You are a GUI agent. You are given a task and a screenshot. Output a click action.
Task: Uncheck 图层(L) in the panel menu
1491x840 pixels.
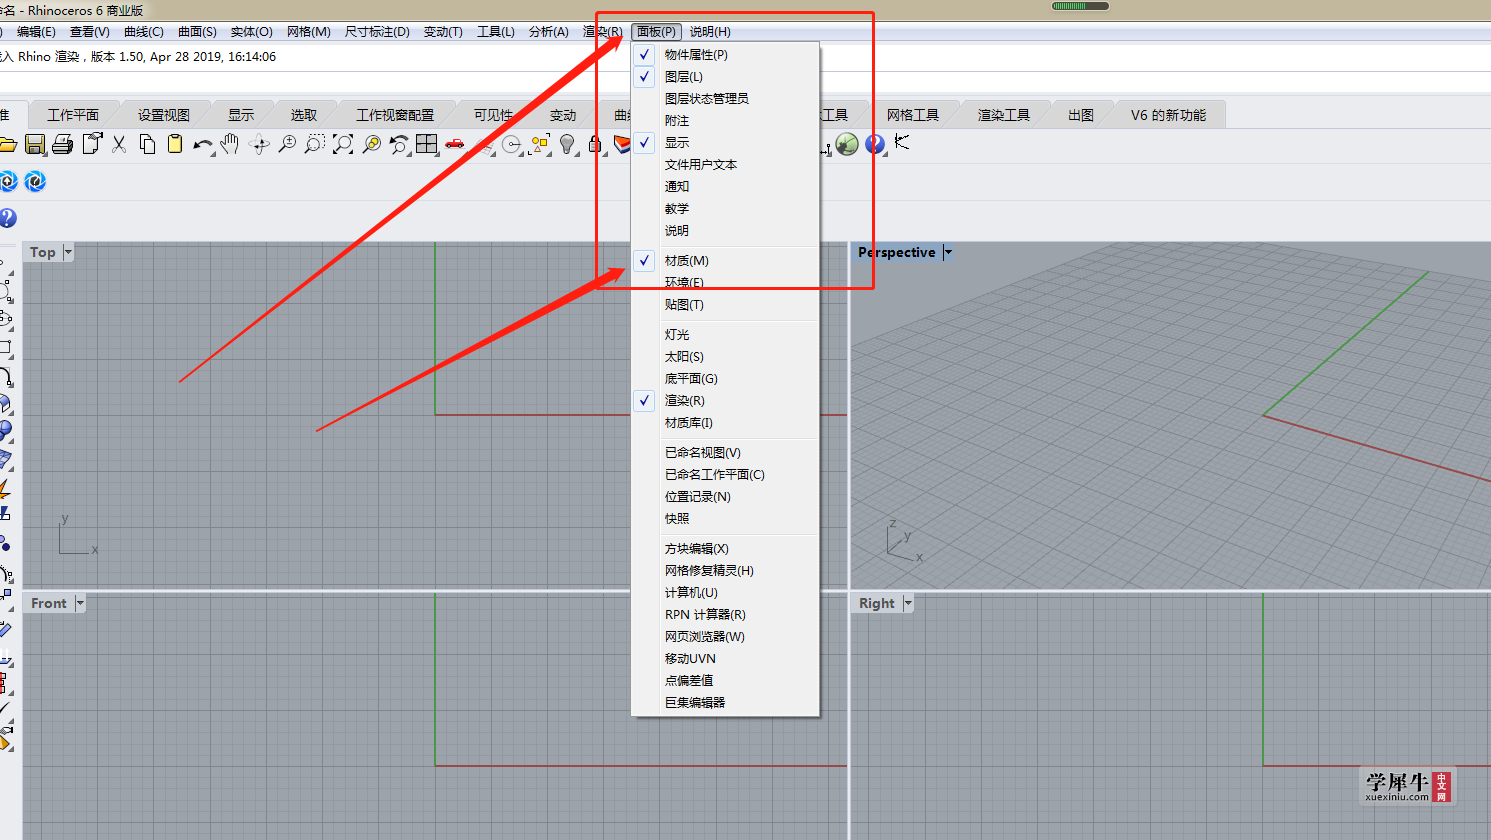[725, 77]
